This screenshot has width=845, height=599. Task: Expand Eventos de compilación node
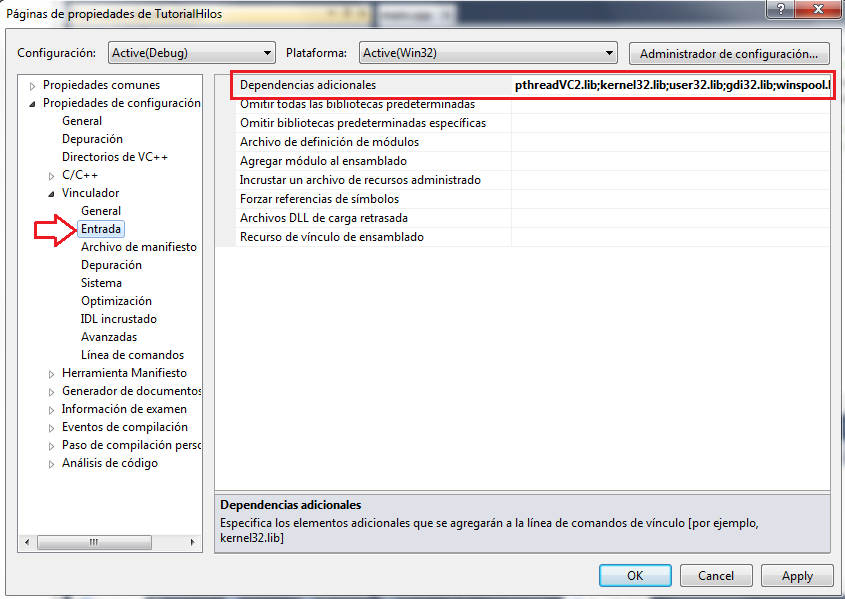(52, 428)
